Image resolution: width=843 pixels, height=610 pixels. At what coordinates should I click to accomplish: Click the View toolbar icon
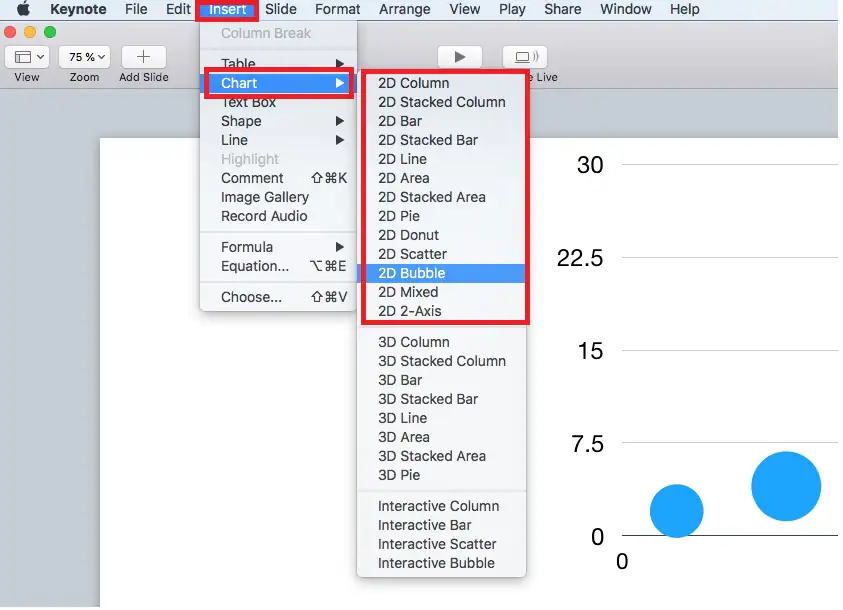pyautogui.click(x=27, y=57)
